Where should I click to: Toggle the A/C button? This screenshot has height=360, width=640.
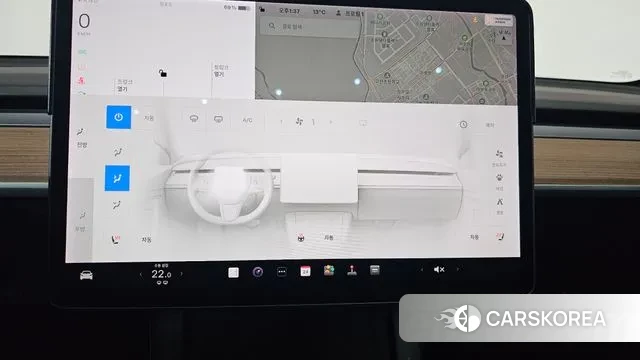(247, 120)
